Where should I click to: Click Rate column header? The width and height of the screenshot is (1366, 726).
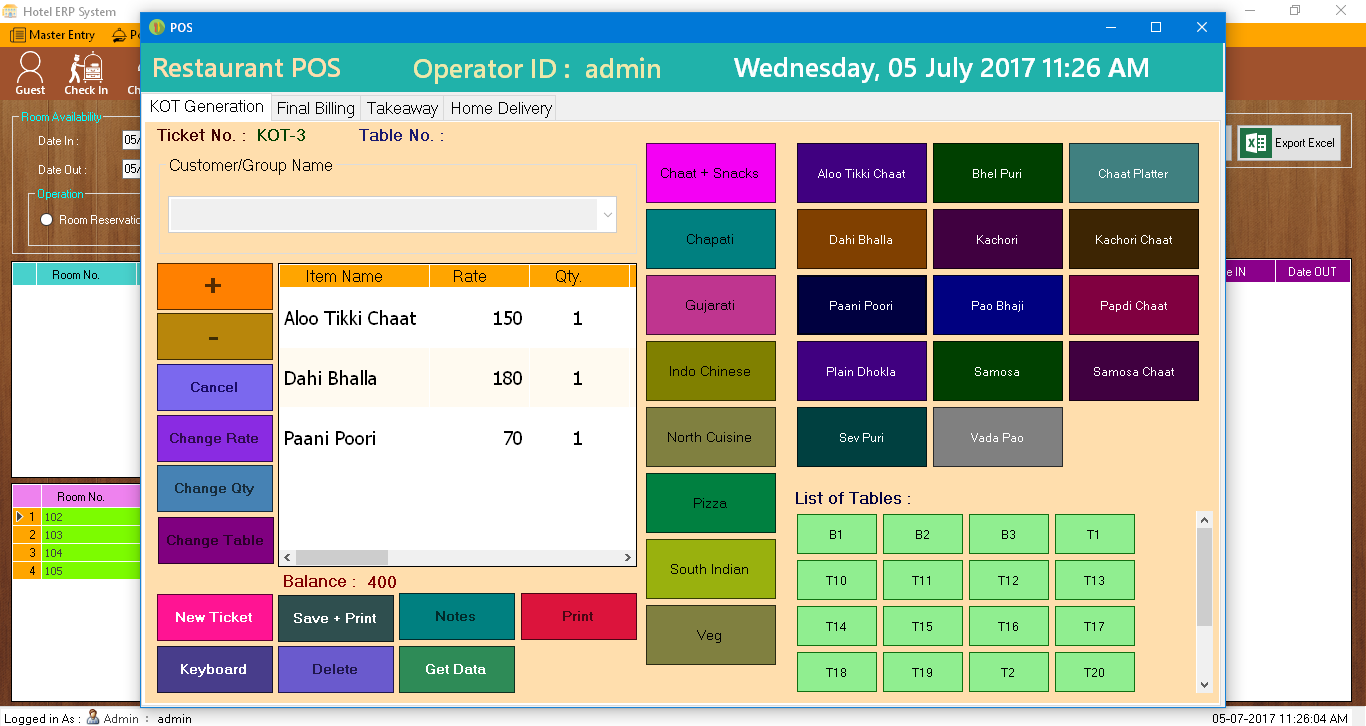point(480,276)
